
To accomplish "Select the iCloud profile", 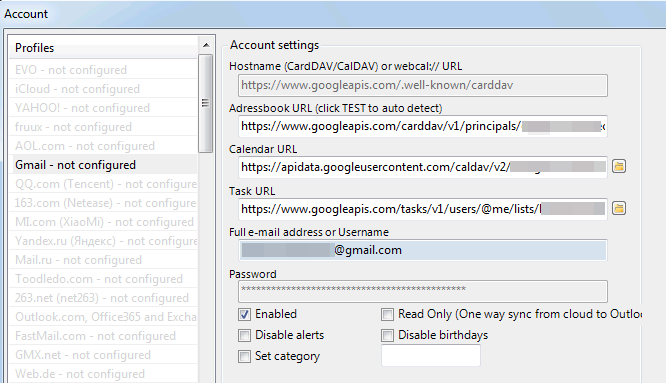I will (x=103, y=88).
